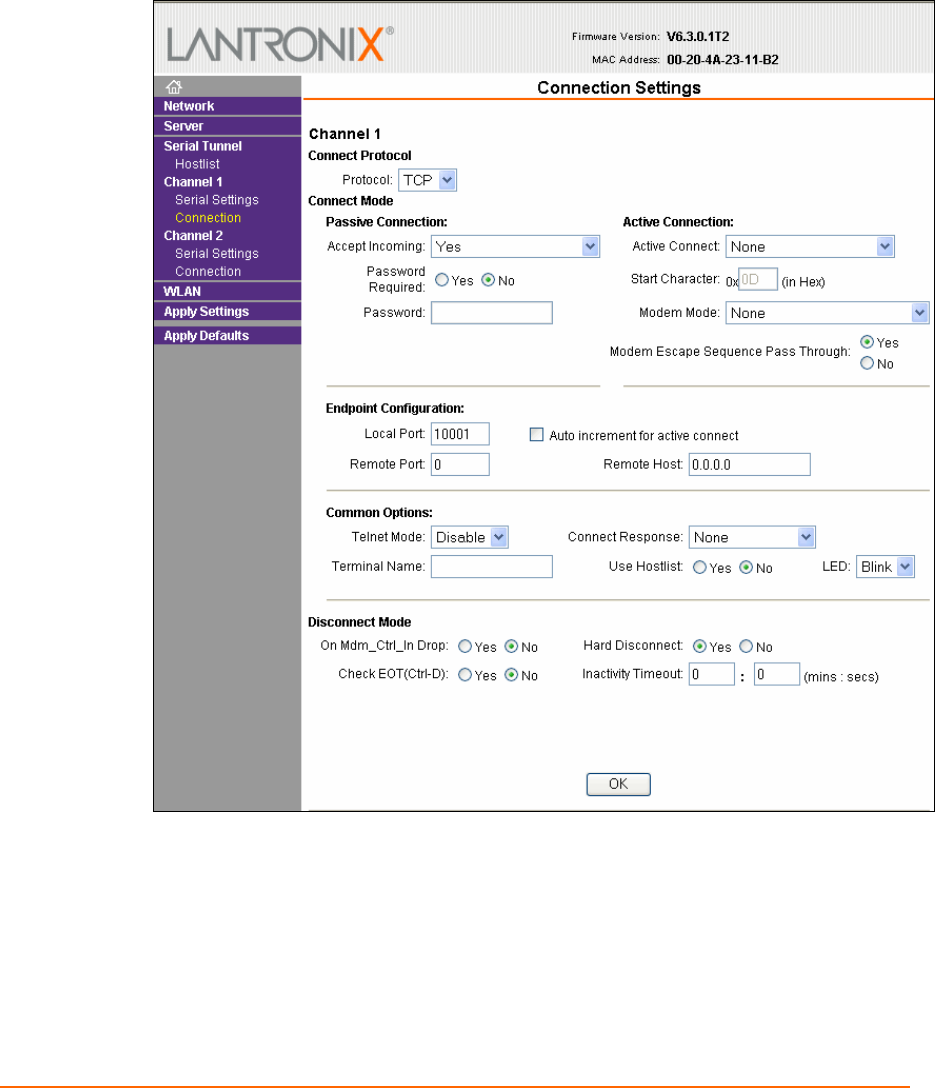Screen dimensions: 935x1088
Task: Open Channel 2 Connection page
Action: point(208,272)
